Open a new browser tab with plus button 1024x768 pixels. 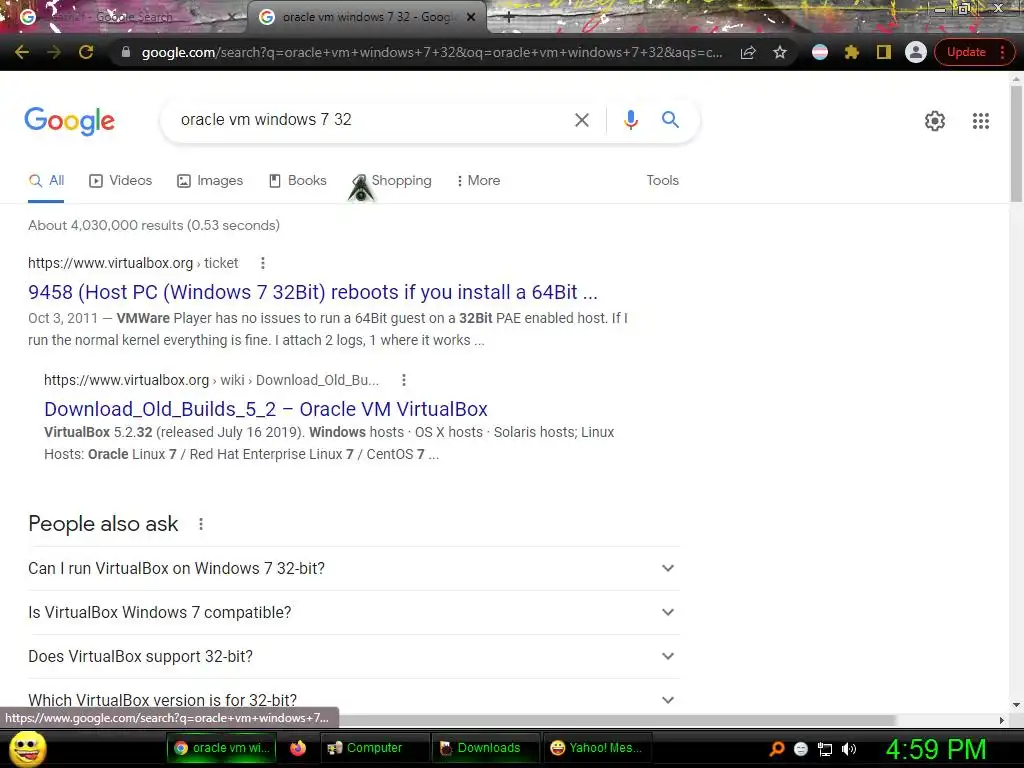point(509,17)
